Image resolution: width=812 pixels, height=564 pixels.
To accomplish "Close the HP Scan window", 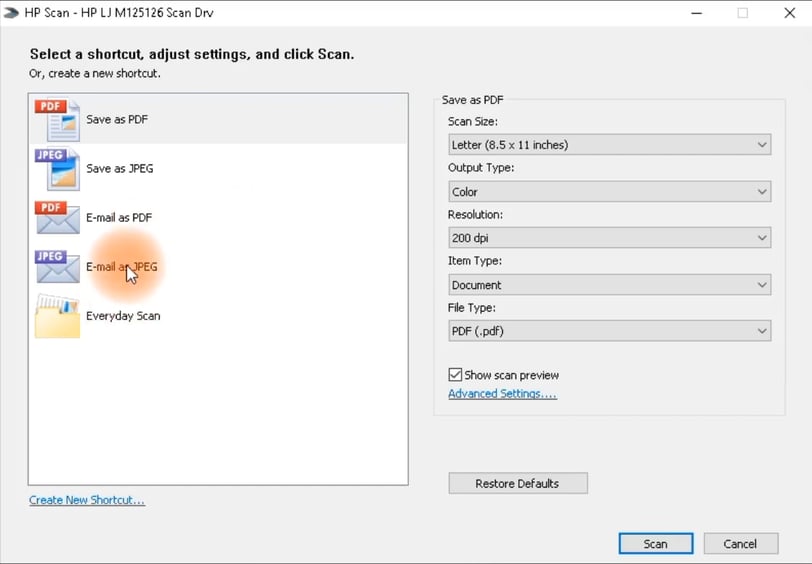I will coord(790,13).
